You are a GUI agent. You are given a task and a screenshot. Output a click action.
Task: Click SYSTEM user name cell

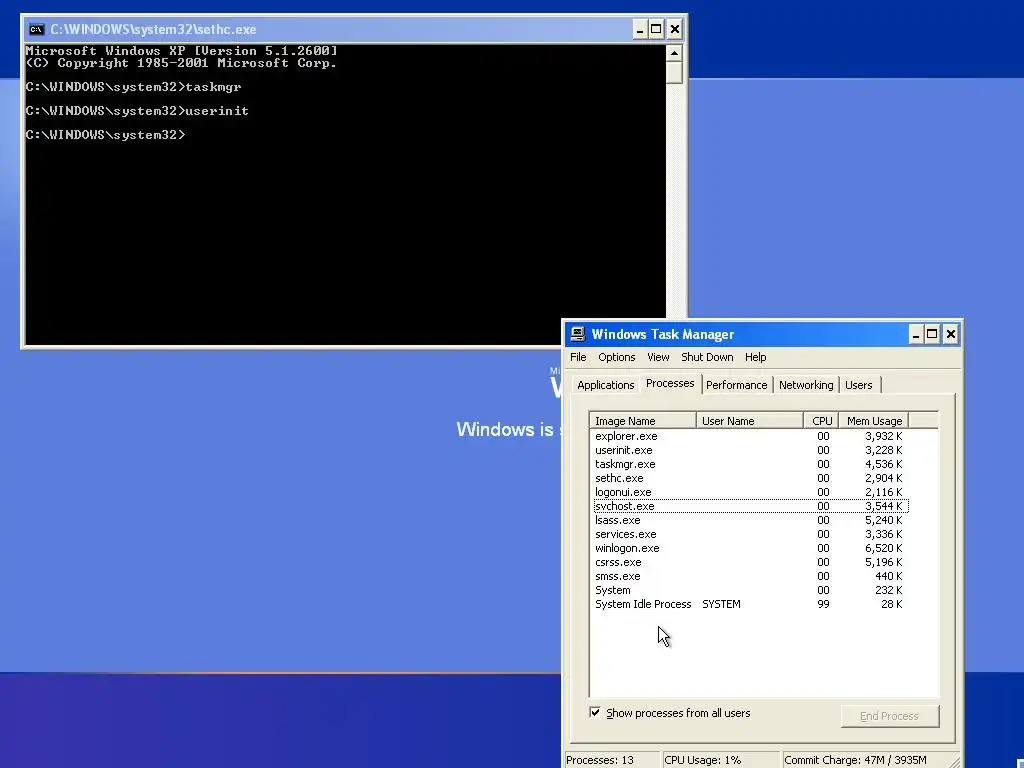(x=721, y=605)
